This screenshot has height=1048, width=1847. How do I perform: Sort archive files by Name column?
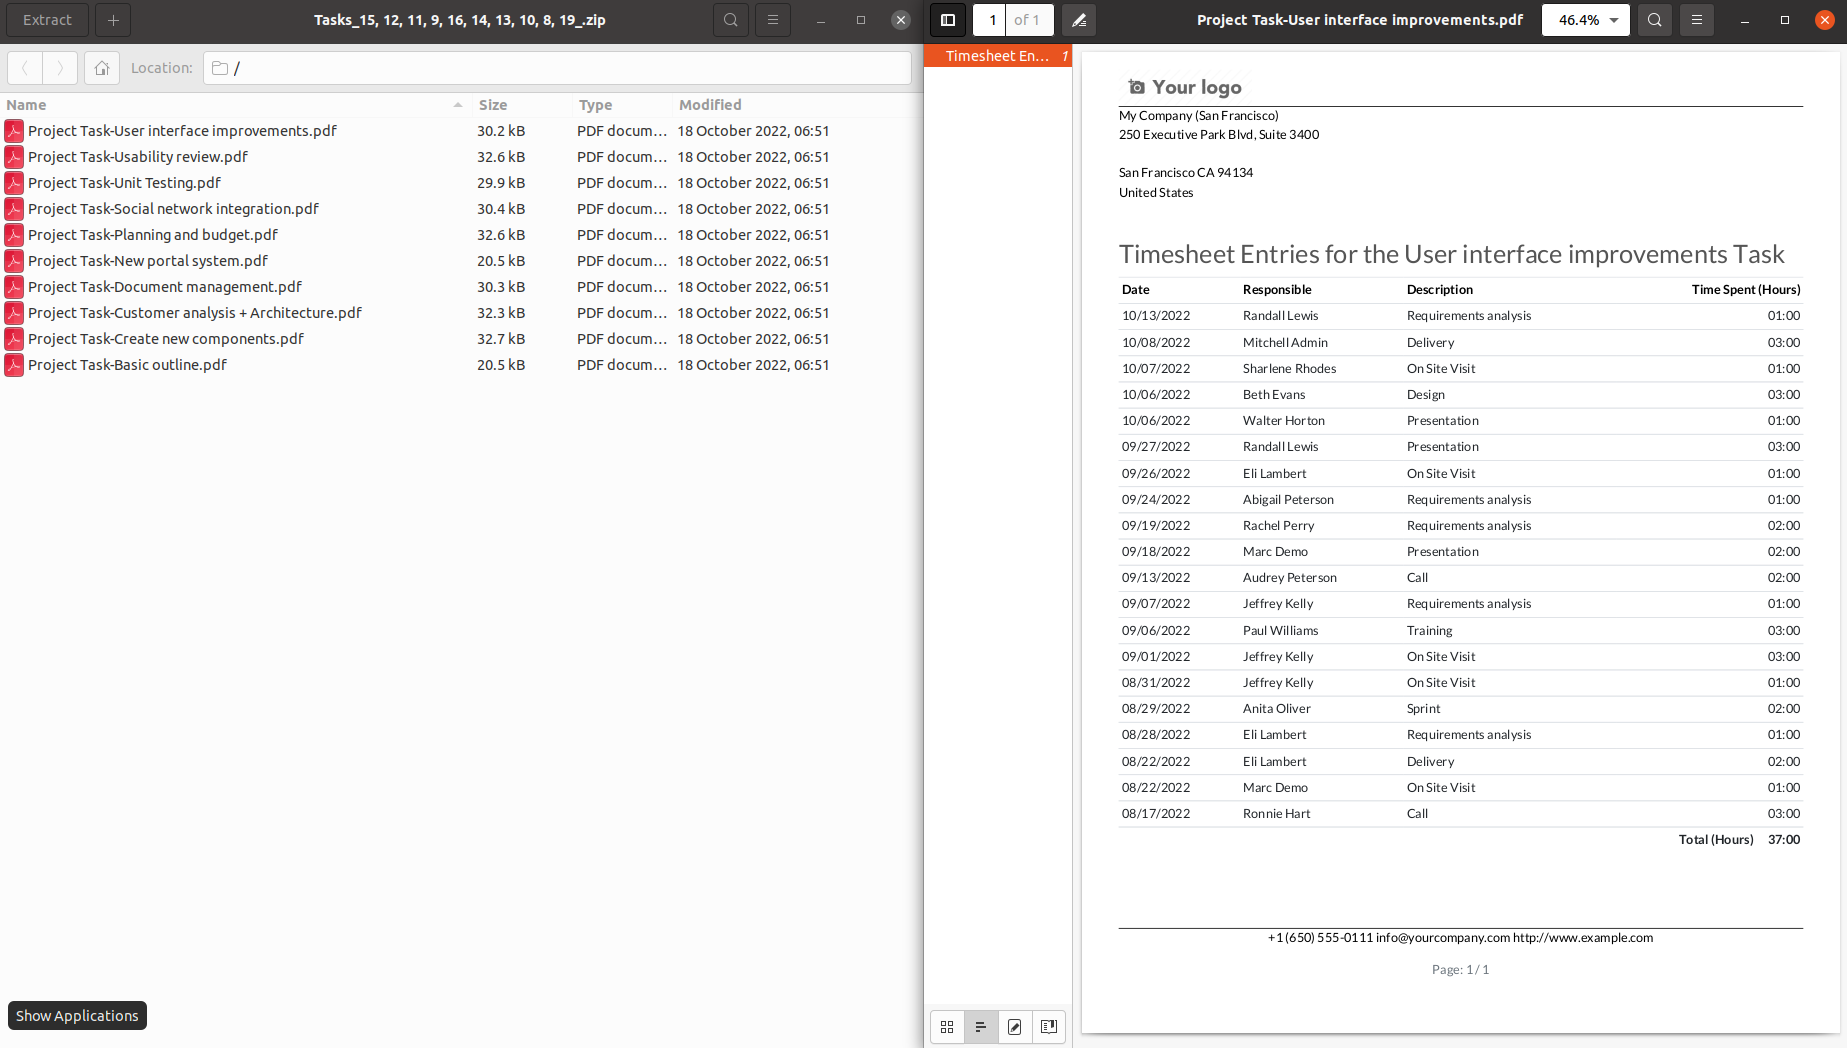(235, 105)
